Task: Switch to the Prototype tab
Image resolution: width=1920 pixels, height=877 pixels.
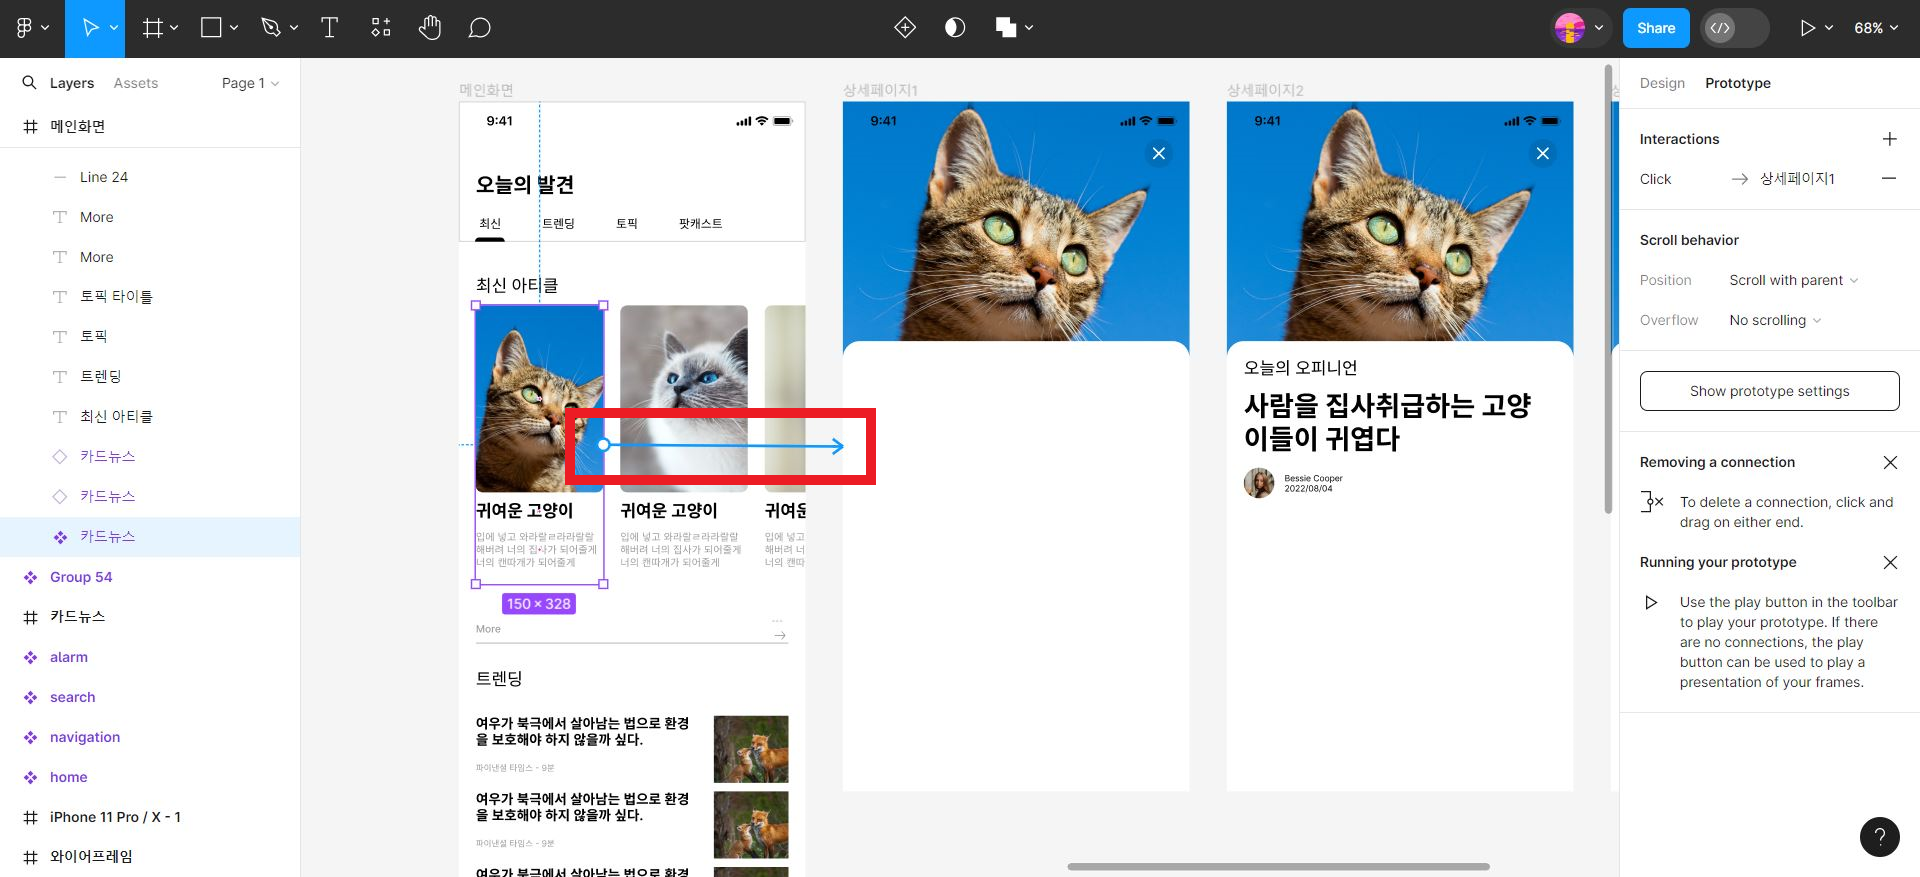Action: click(1738, 83)
